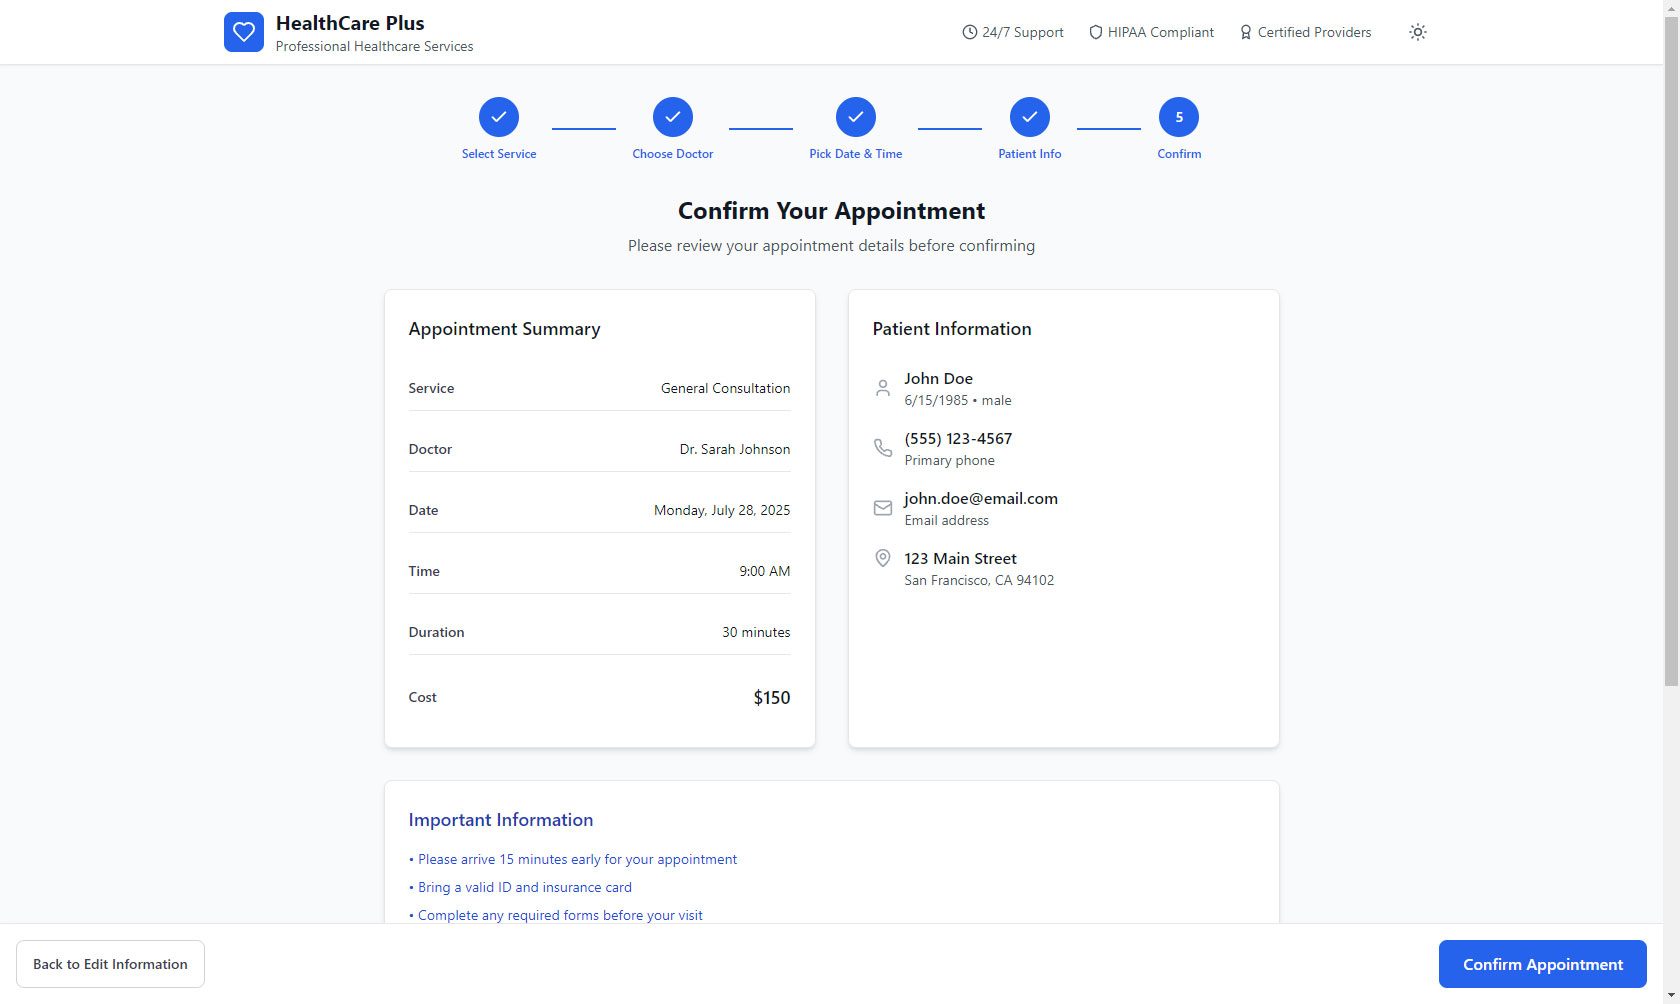Go to the Choose Doctor step label

pos(673,154)
